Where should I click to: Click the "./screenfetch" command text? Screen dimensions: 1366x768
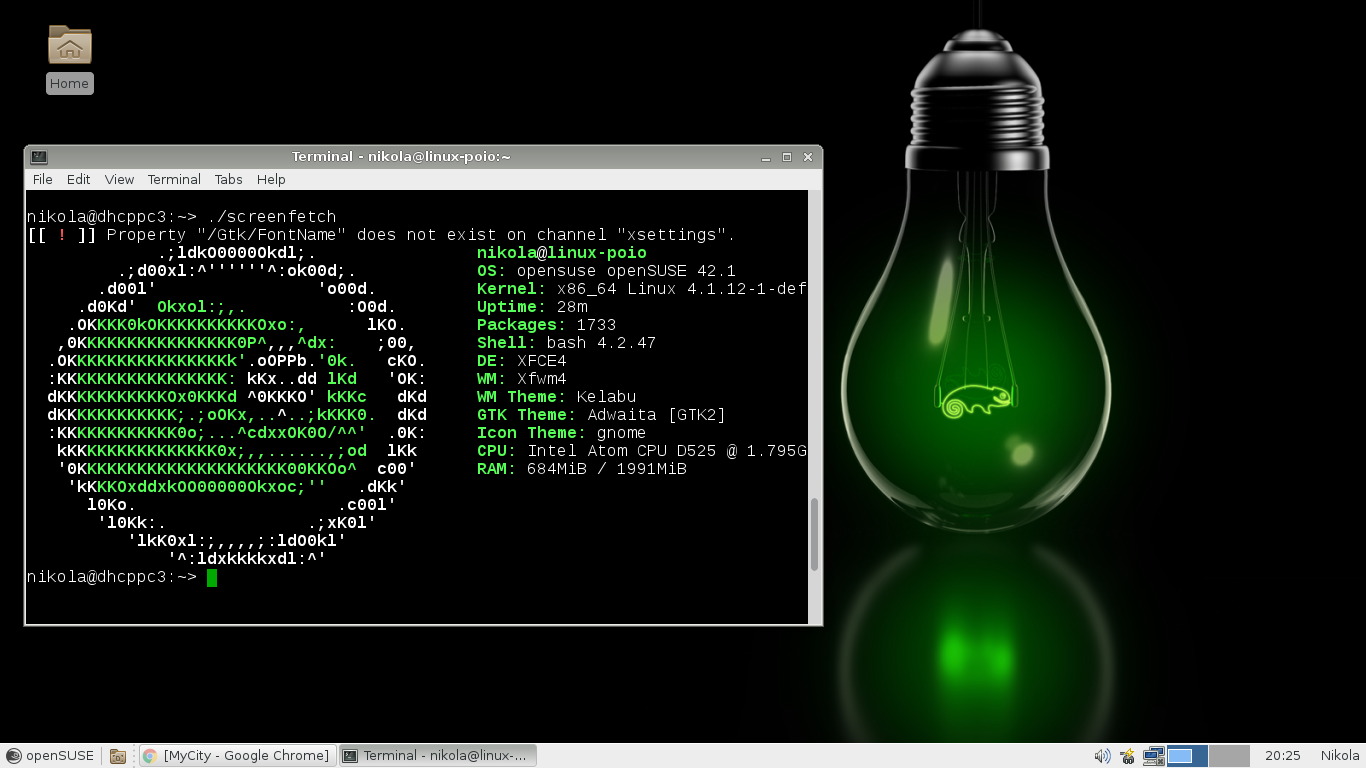point(272,217)
